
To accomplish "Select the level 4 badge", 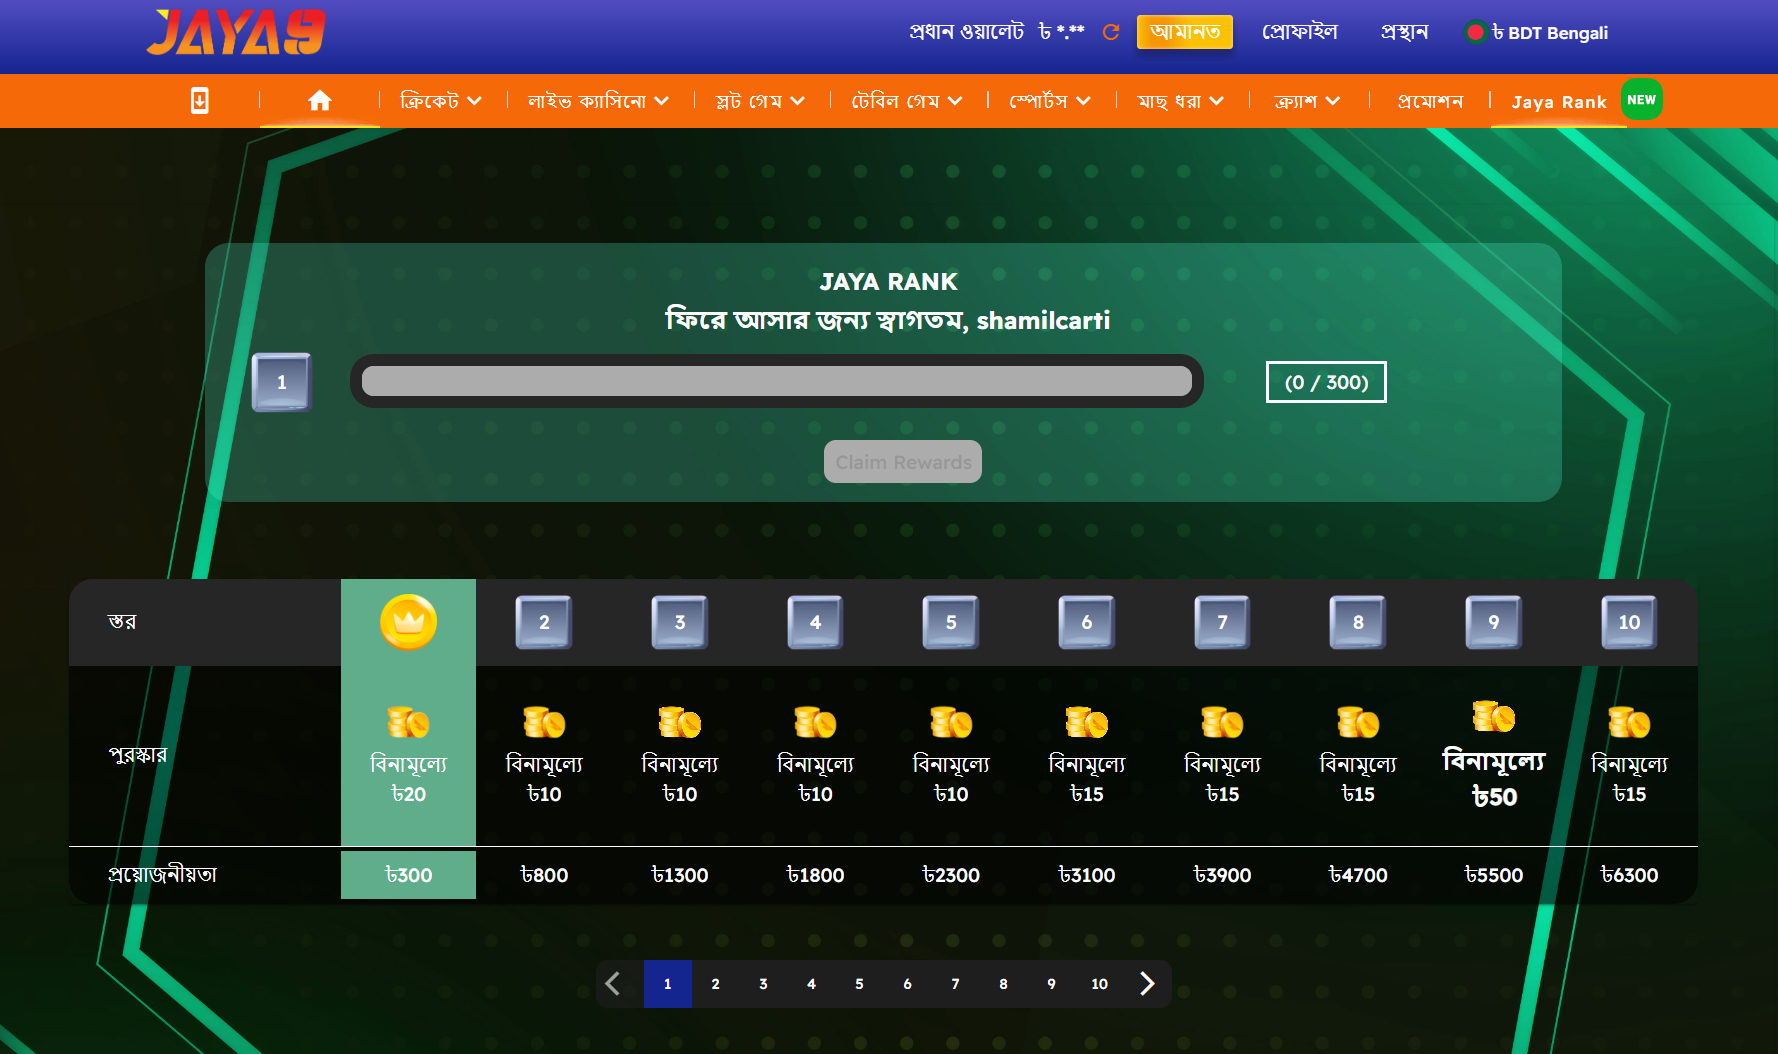I will [x=815, y=622].
